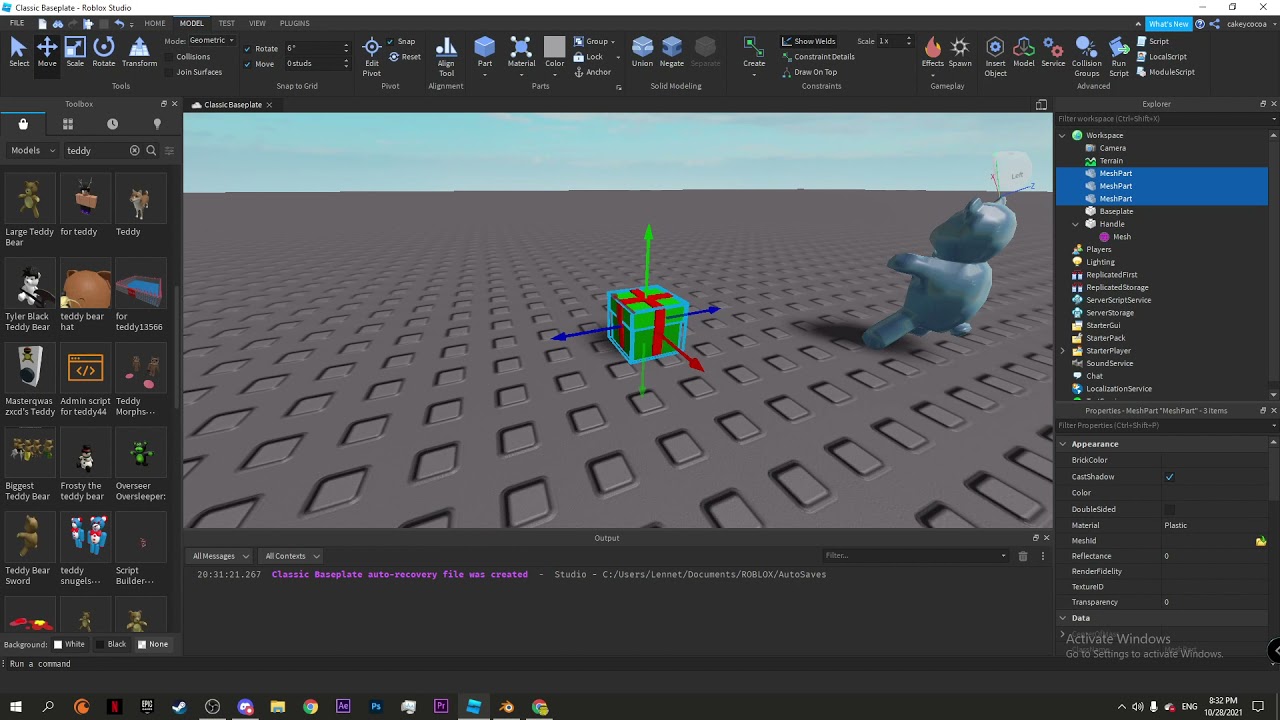This screenshot has height=720, width=1280.
Task: Click Constraint Details button
Action: coord(818,57)
